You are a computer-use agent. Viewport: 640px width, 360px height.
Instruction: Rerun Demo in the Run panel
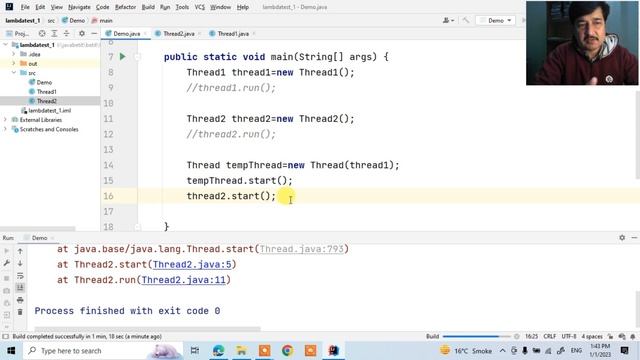pos(7,251)
